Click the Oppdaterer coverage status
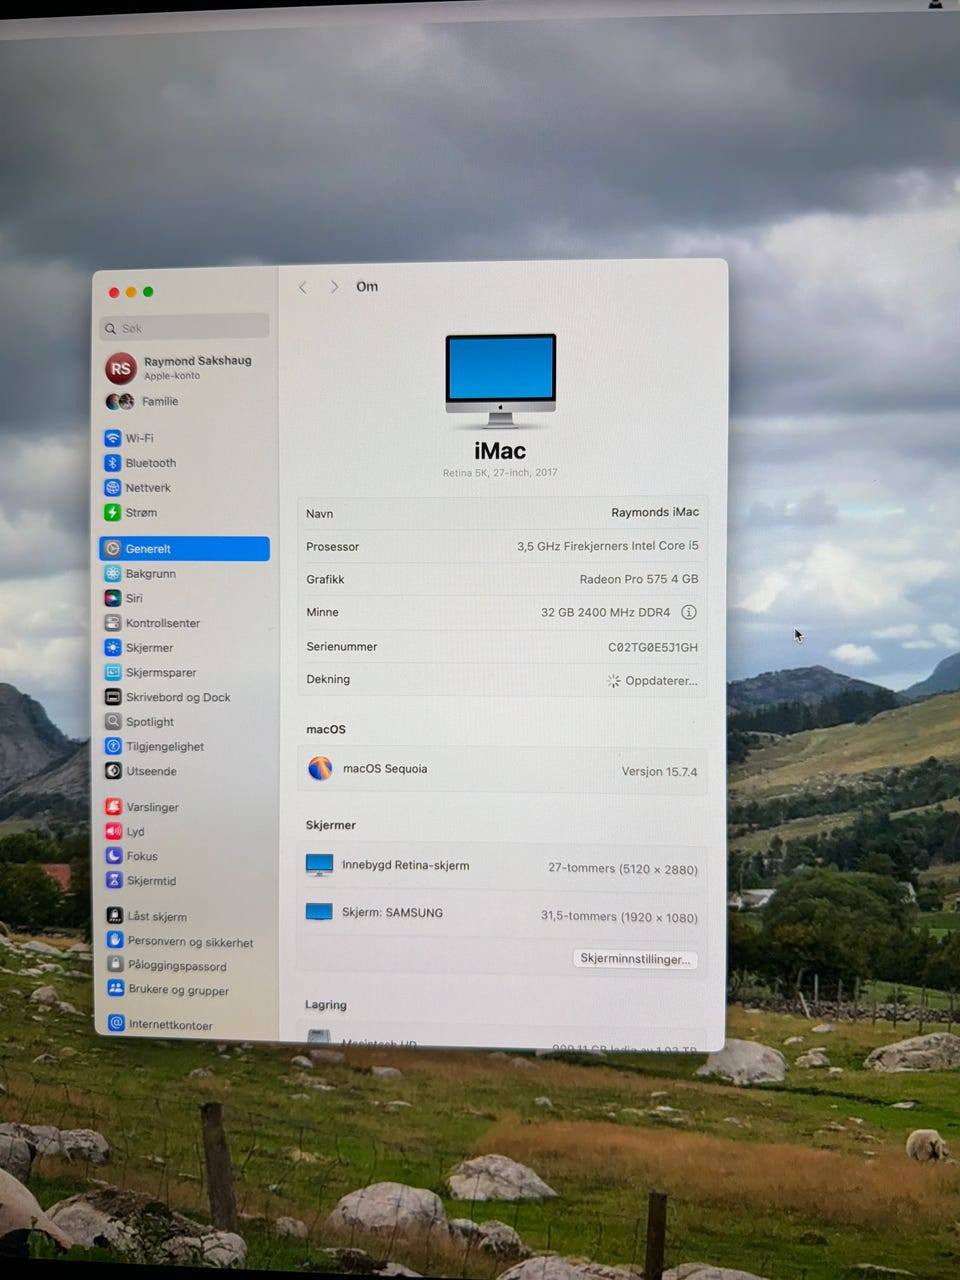Screen dimensions: 960x1280 tap(653, 681)
